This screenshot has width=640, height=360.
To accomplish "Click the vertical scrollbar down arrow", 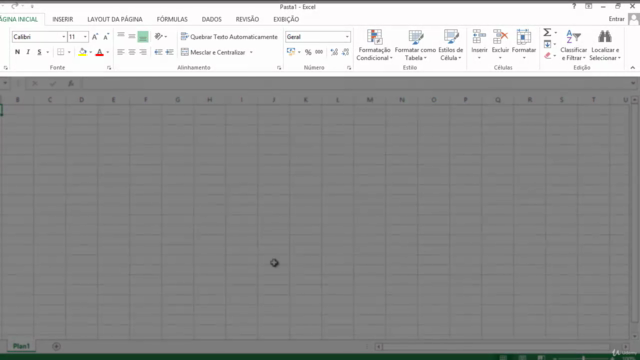I will tap(634, 336).
